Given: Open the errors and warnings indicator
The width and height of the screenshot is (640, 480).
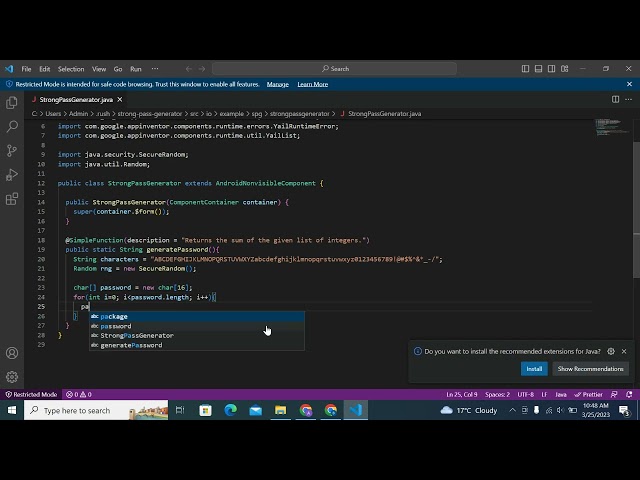Looking at the screenshot, I should coord(79,394).
